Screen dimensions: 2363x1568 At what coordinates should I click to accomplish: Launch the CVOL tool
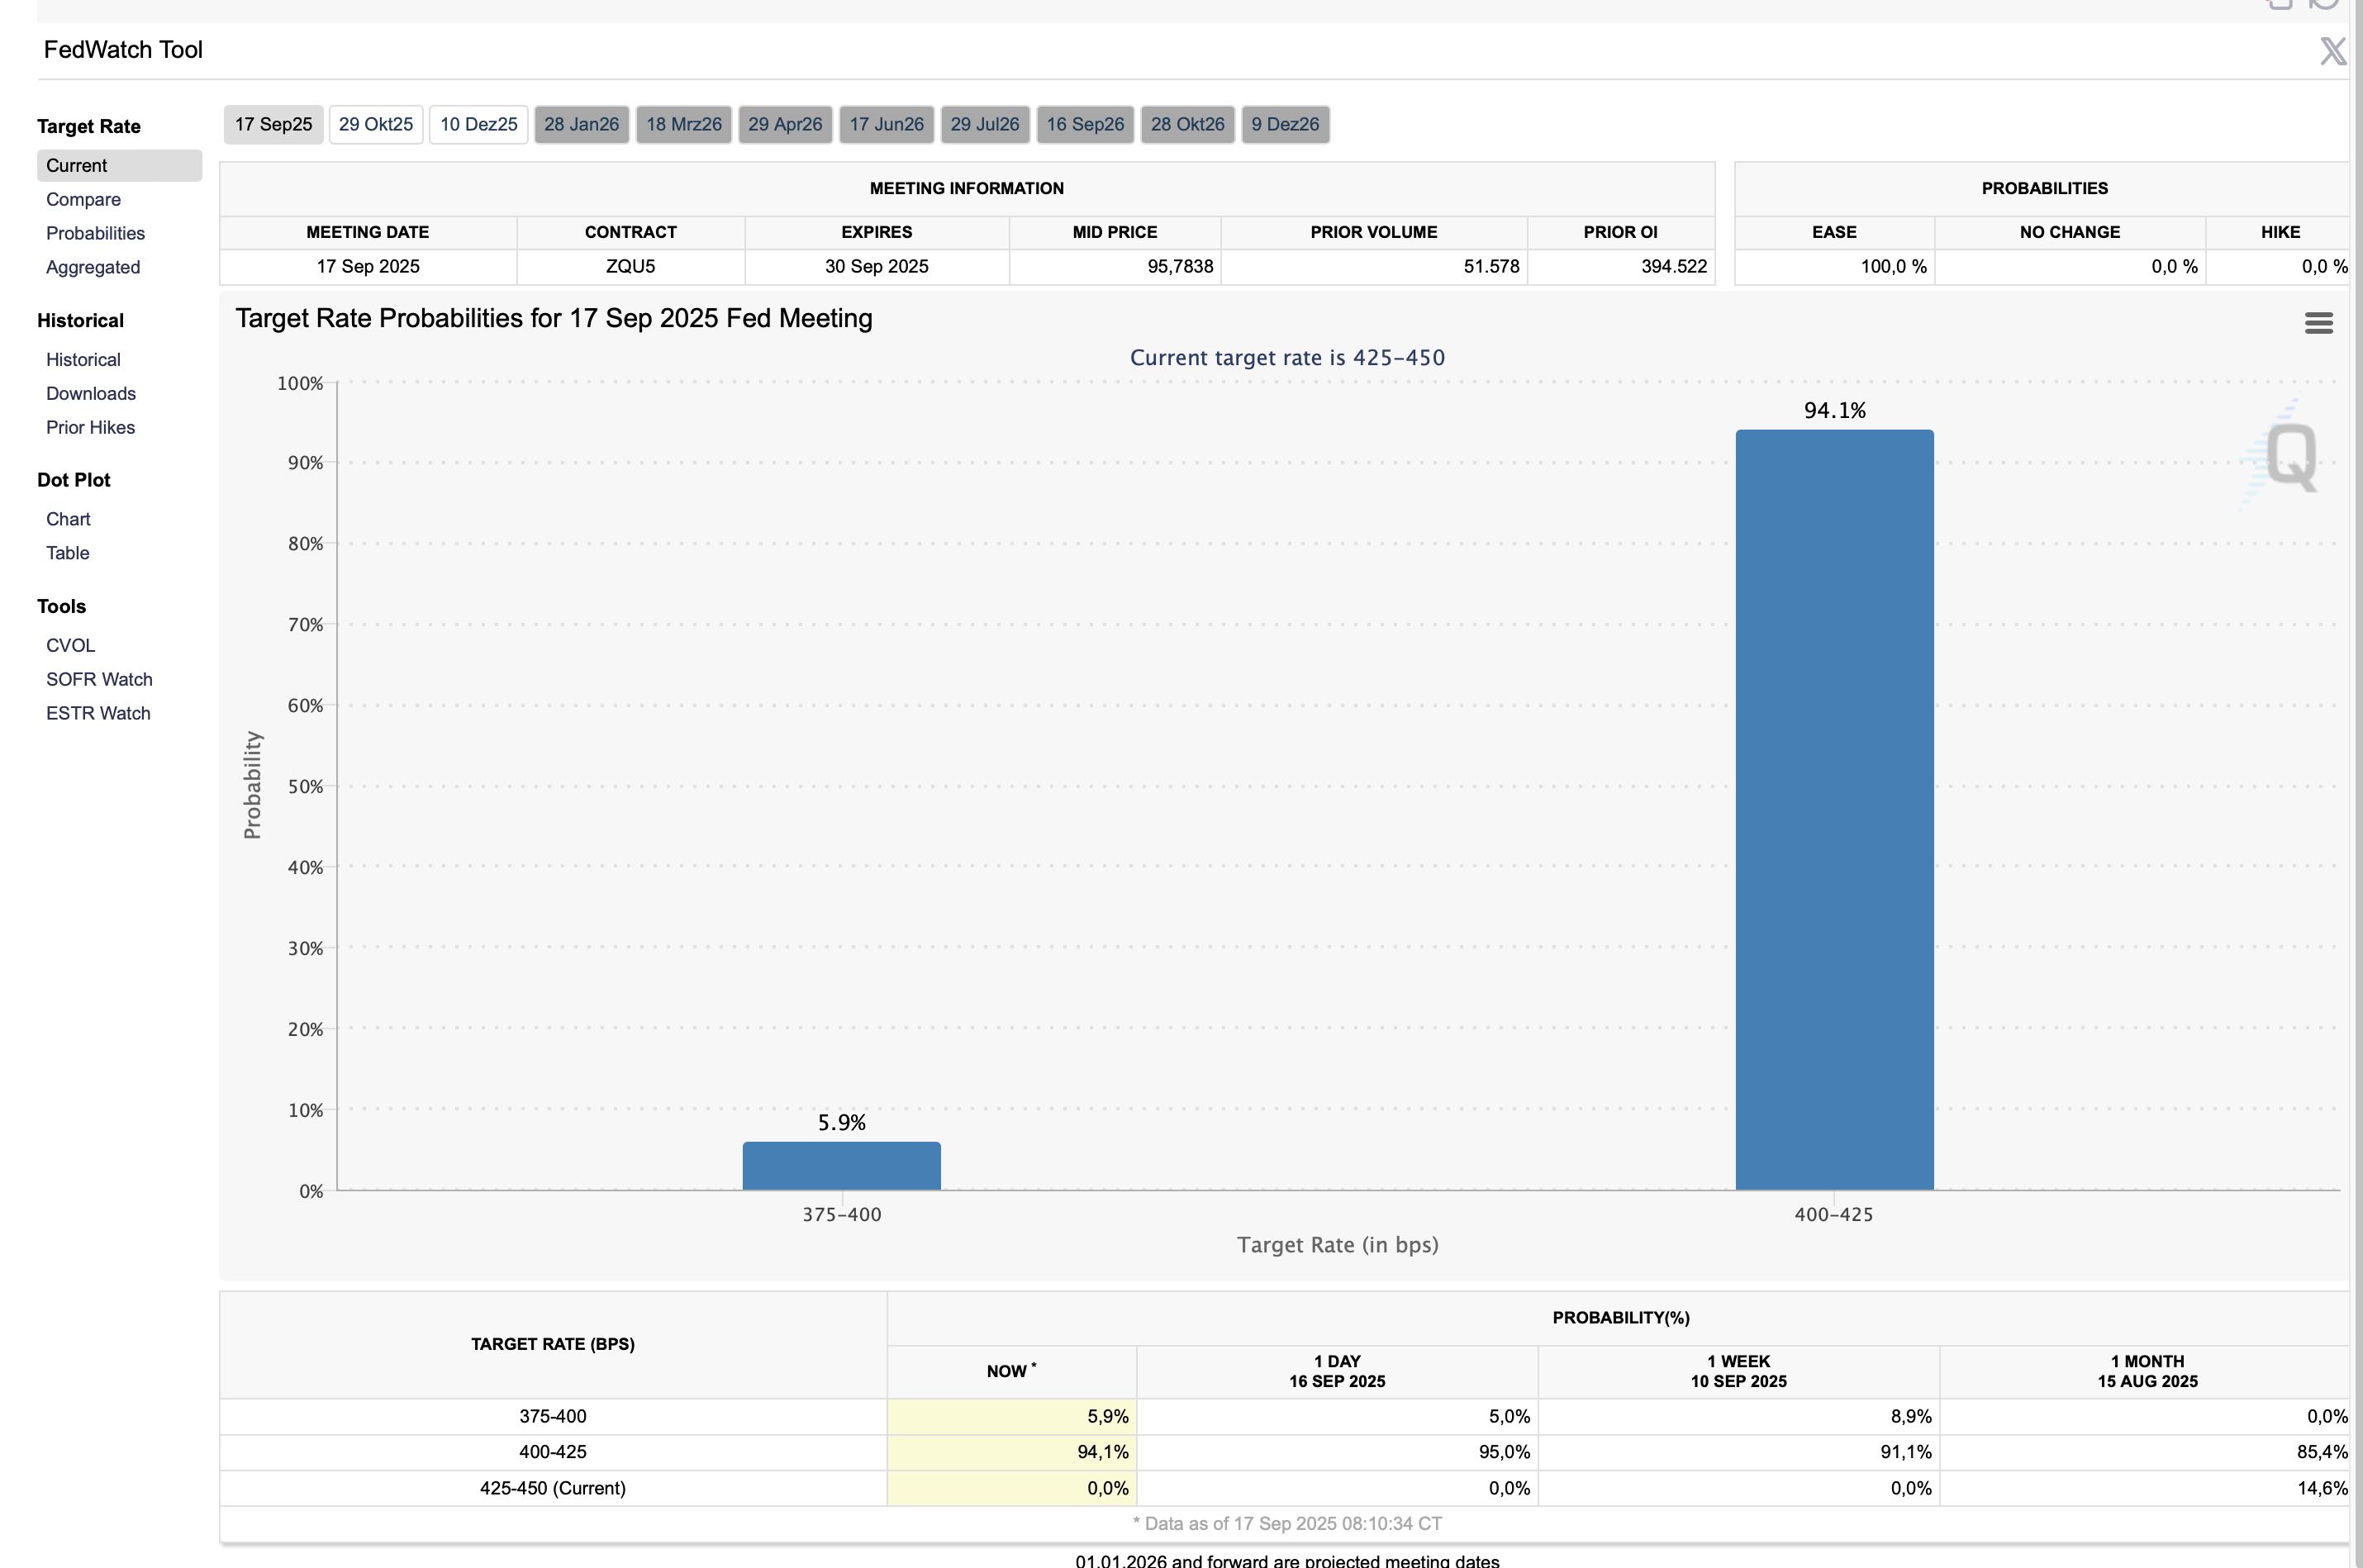pyautogui.click(x=70, y=645)
